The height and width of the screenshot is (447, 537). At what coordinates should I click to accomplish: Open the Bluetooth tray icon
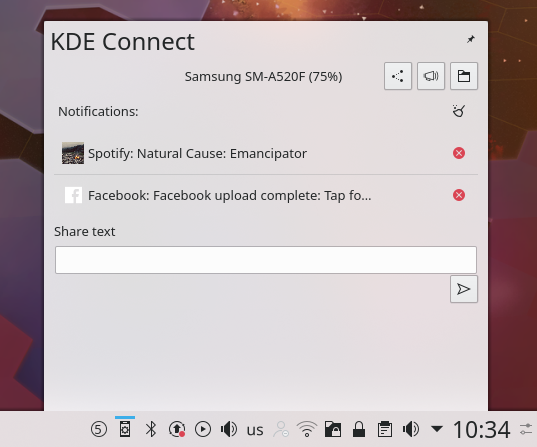(x=151, y=429)
